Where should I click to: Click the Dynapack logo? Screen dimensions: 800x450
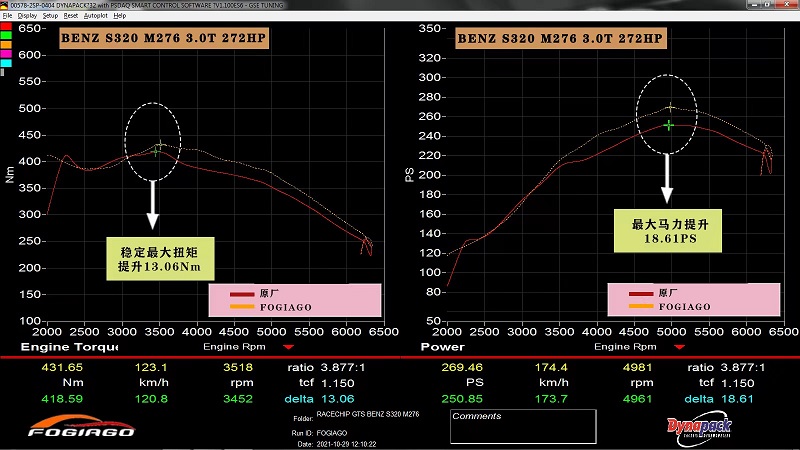tap(699, 428)
